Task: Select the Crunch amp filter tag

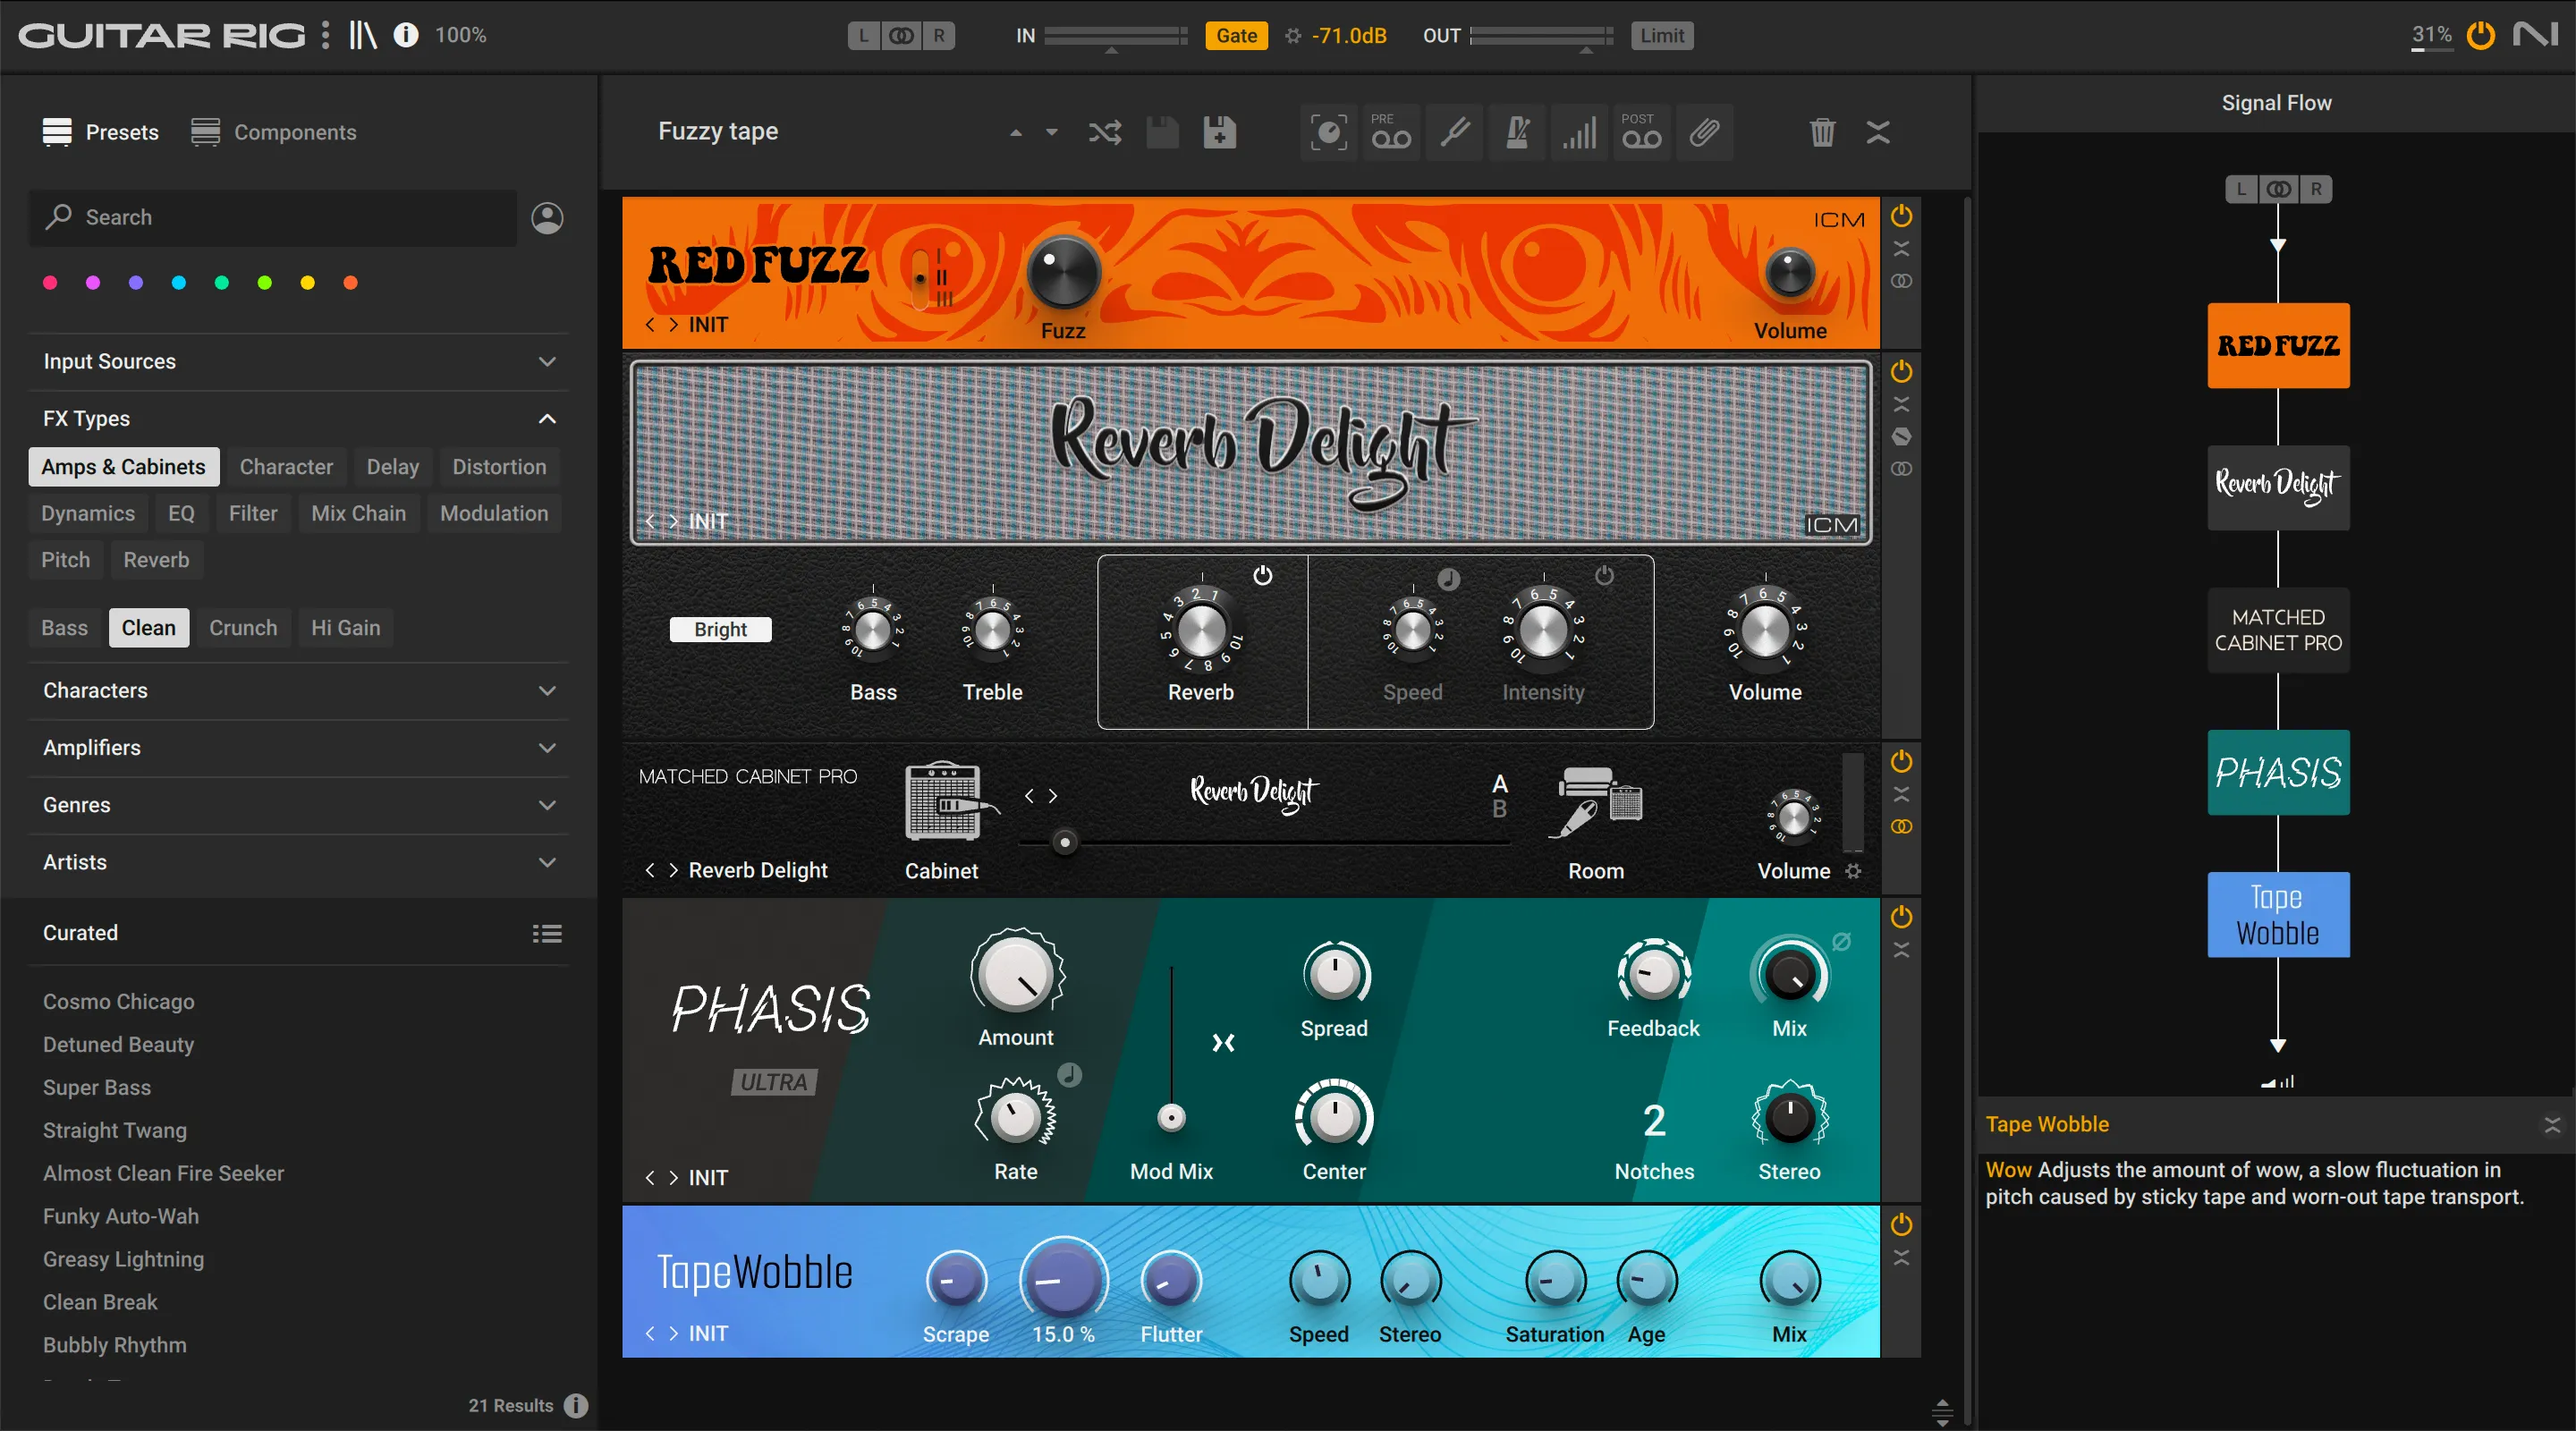Action: click(243, 628)
